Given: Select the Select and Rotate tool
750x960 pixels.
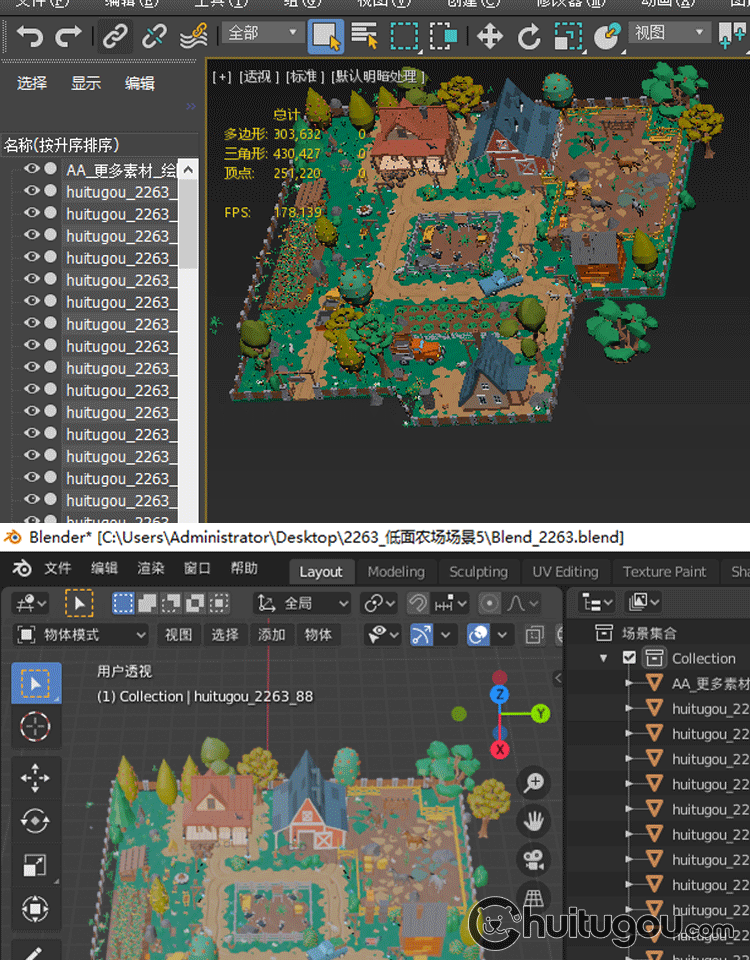Looking at the screenshot, I should click(528, 36).
